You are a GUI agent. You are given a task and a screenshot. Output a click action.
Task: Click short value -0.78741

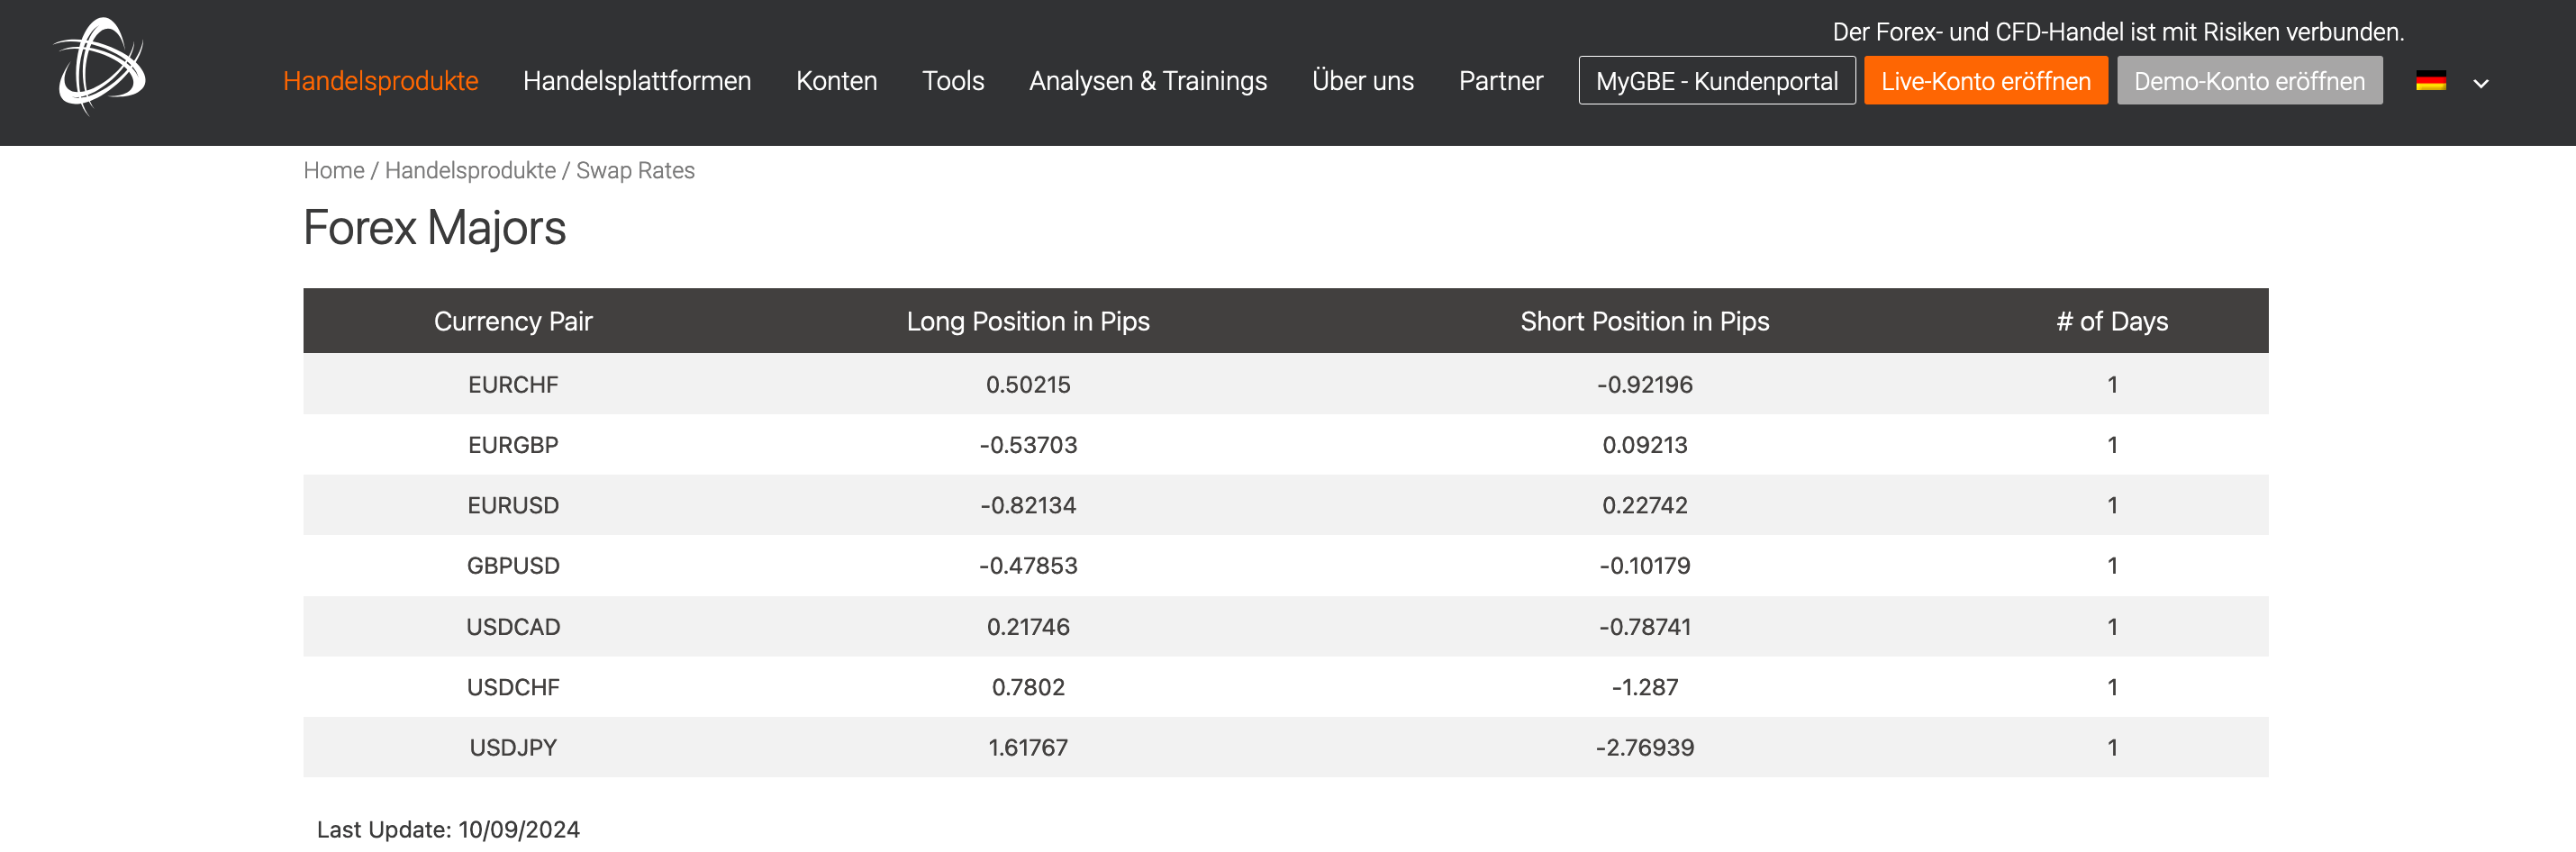click(x=1644, y=627)
